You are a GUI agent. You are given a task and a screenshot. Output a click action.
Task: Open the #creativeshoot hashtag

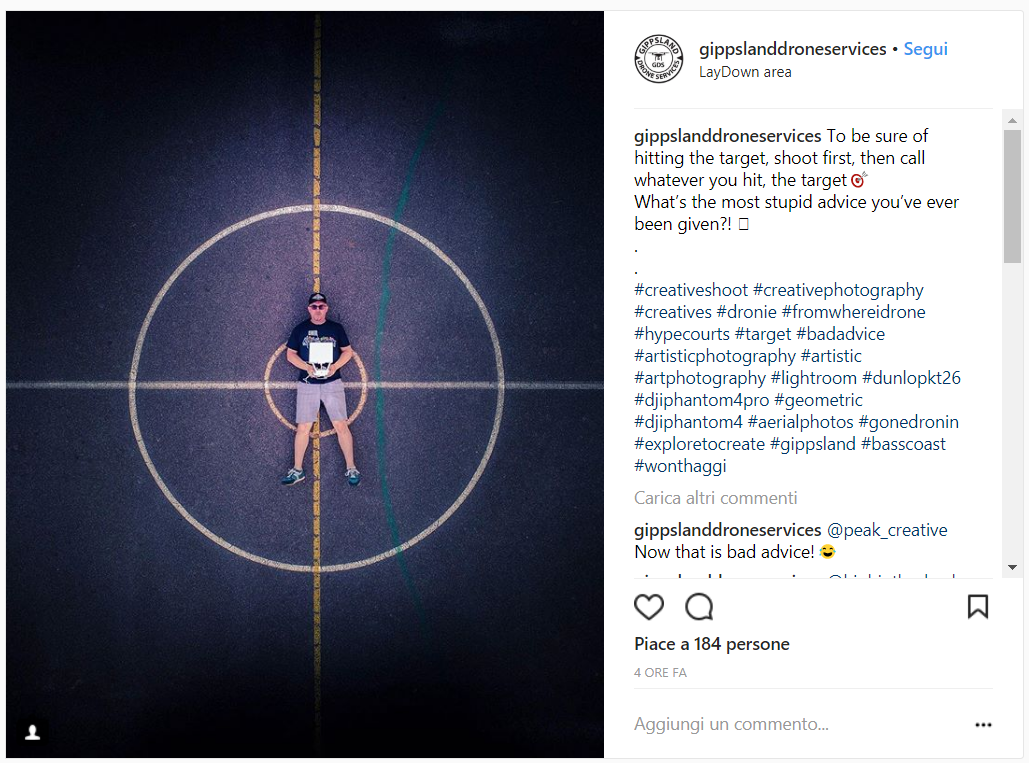pos(691,290)
